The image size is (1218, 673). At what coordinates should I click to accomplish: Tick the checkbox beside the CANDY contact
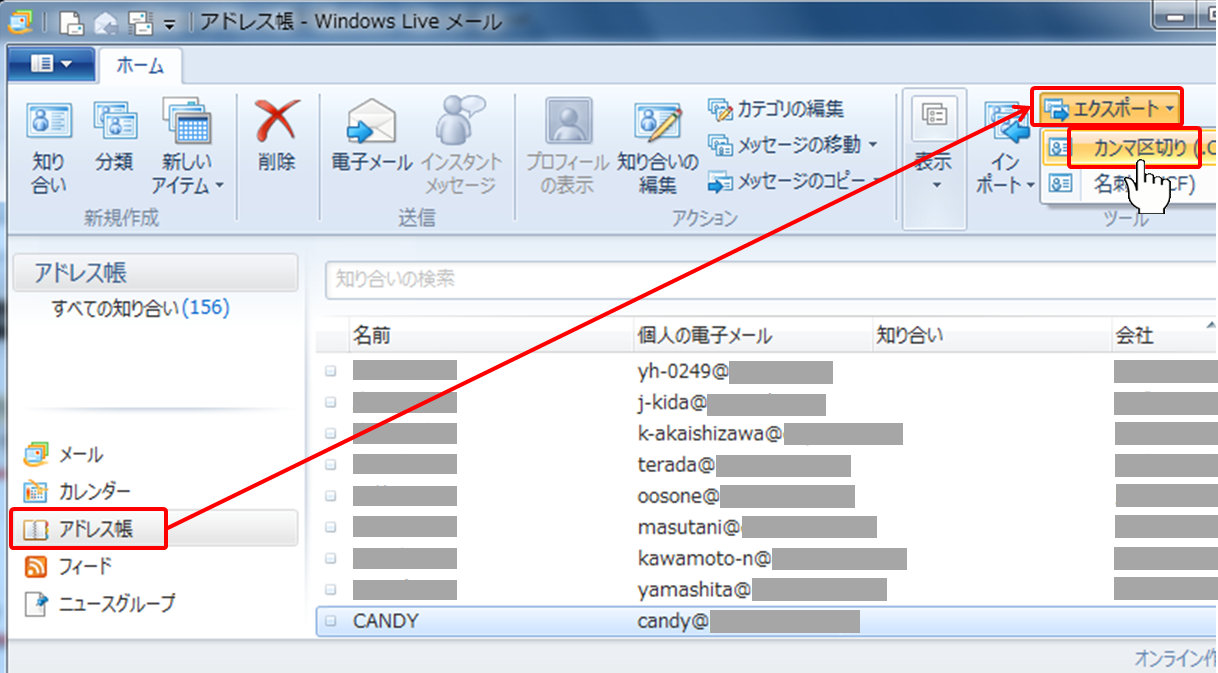[x=331, y=622]
